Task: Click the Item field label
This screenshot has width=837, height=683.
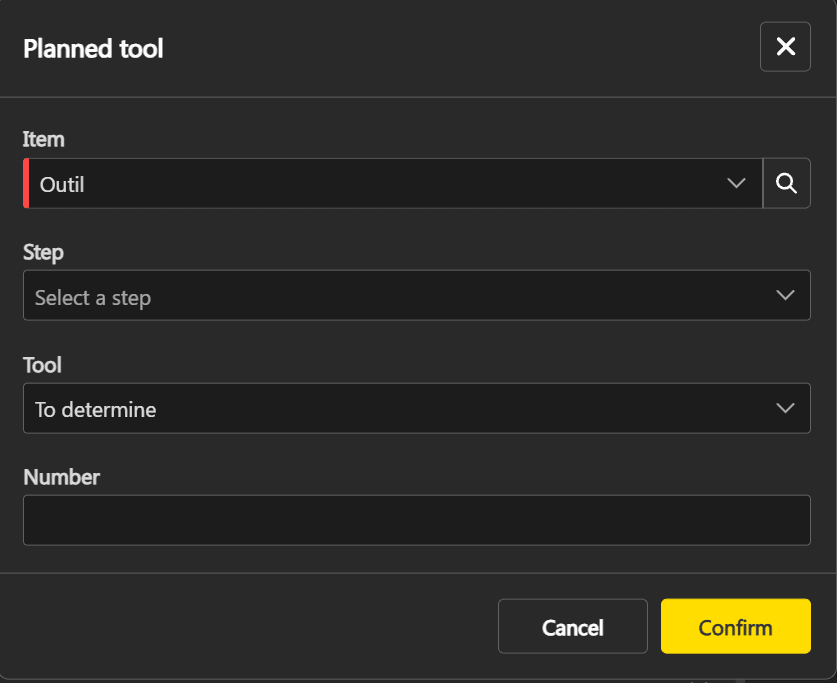Action: (x=44, y=139)
